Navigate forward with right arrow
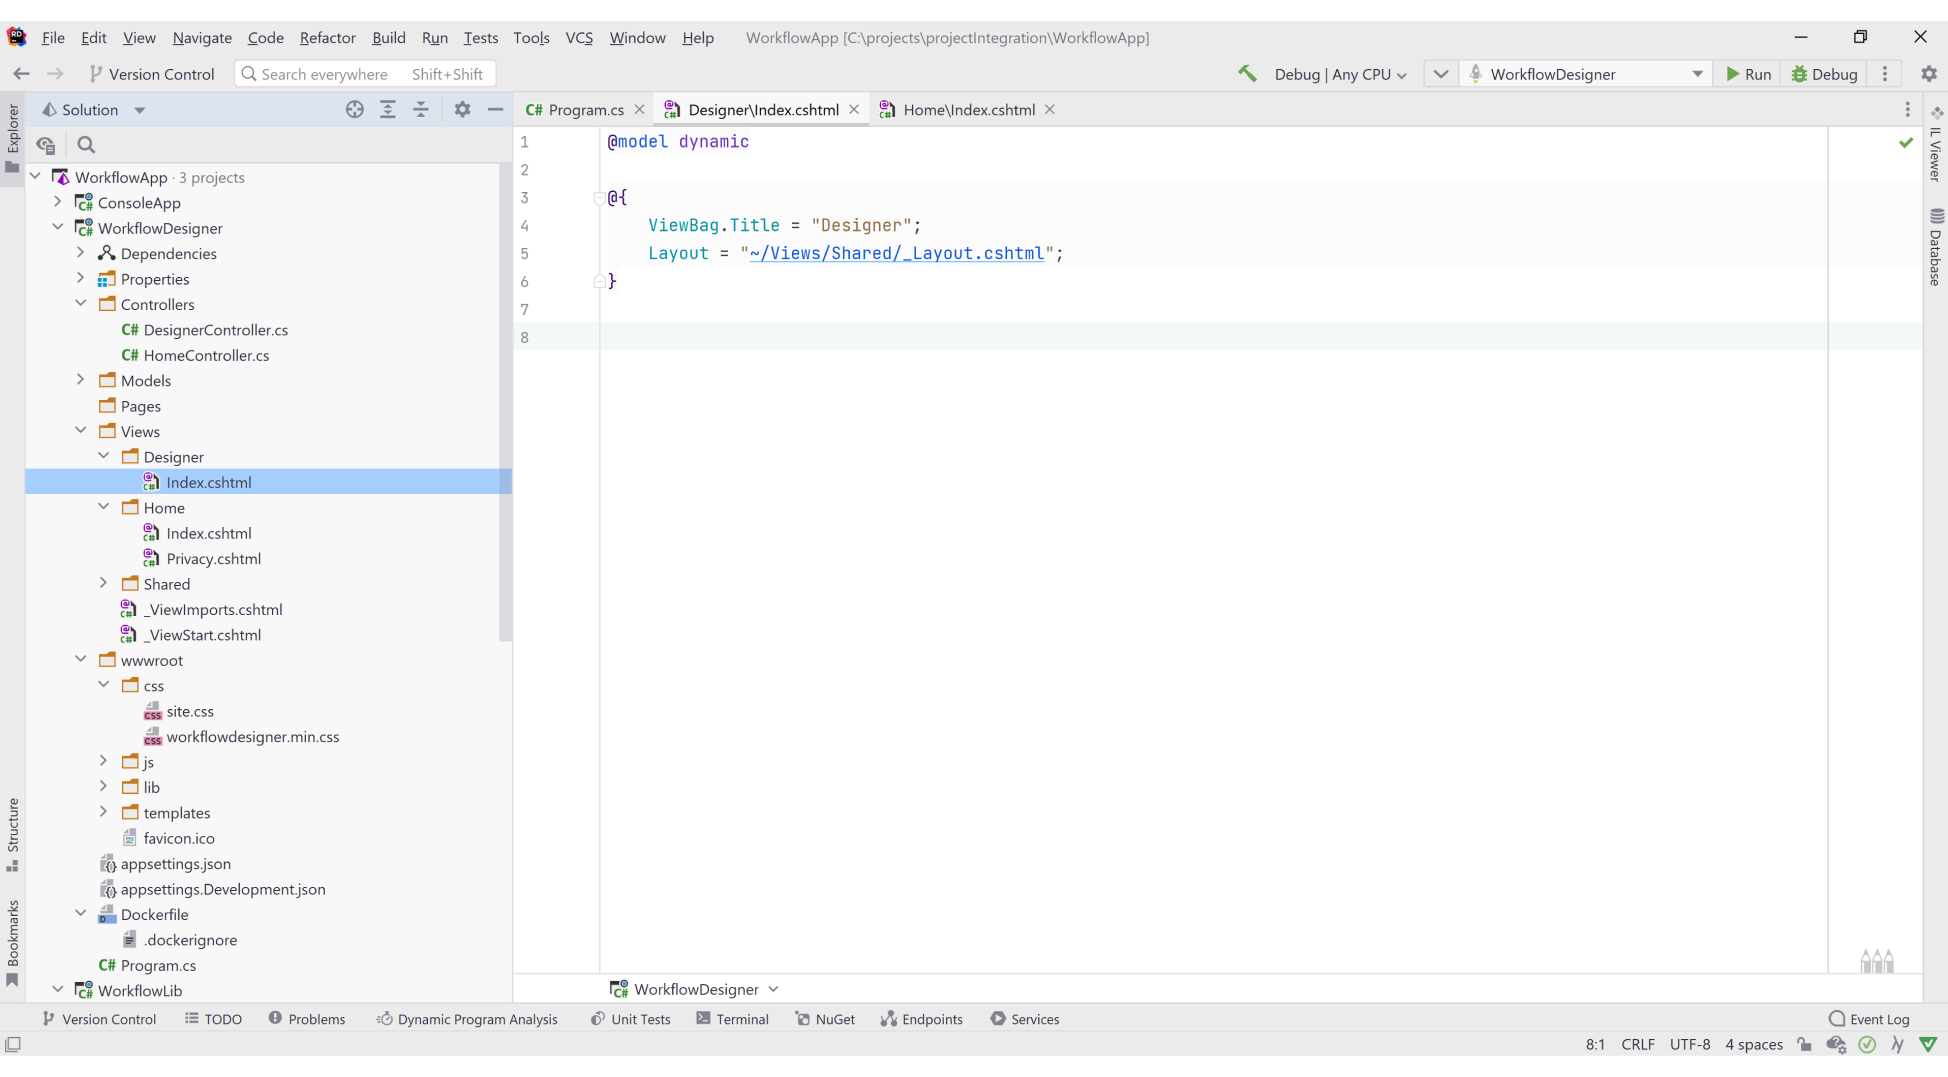This screenshot has height=1077, width=1948. click(55, 74)
